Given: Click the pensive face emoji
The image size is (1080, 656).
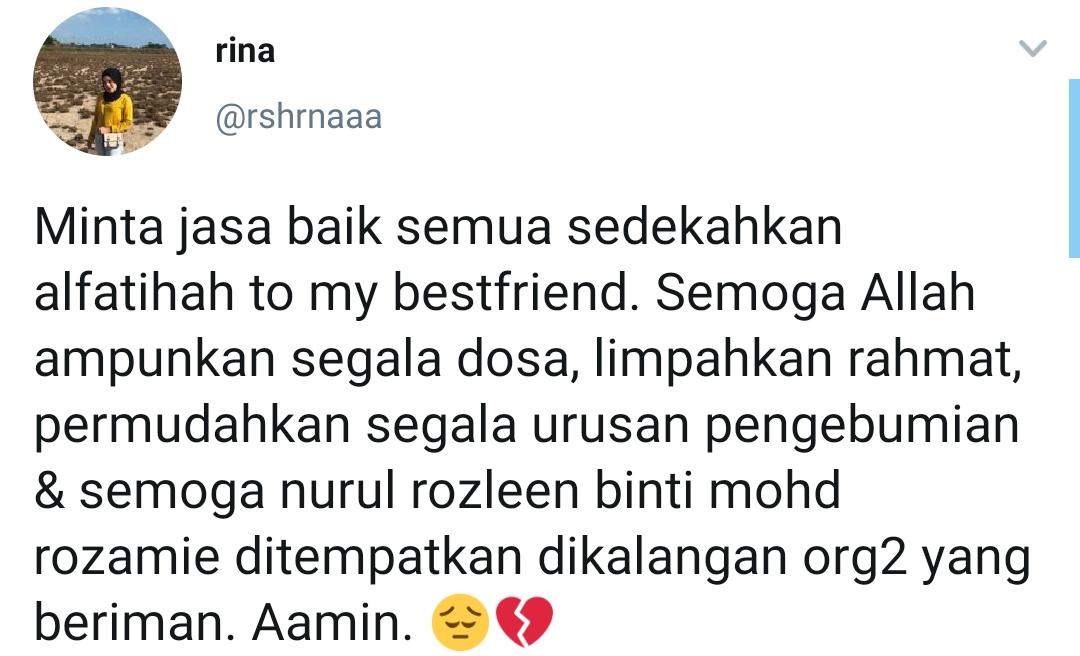Looking at the screenshot, I should click(459, 622).
